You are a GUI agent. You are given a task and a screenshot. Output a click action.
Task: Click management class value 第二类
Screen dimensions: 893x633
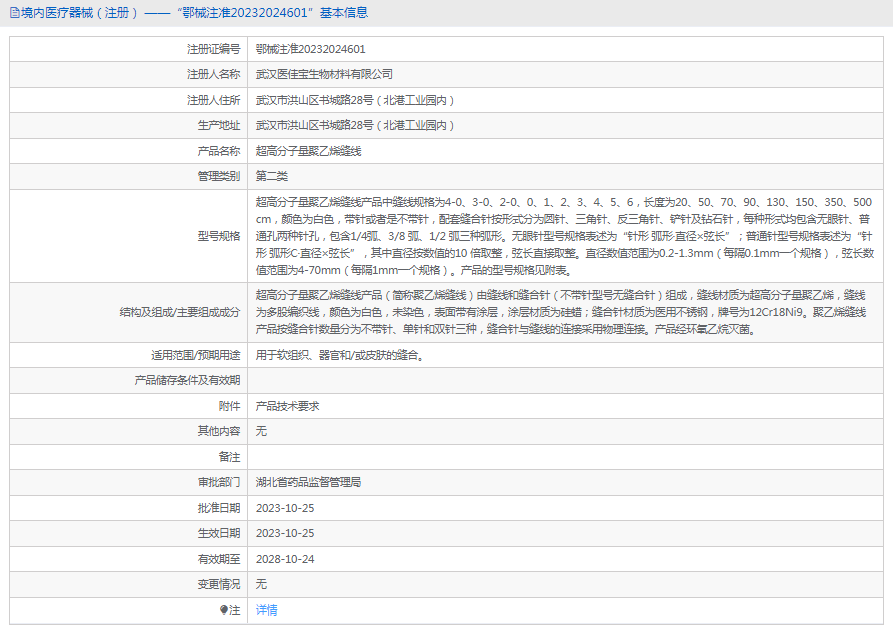coord(272,177)
